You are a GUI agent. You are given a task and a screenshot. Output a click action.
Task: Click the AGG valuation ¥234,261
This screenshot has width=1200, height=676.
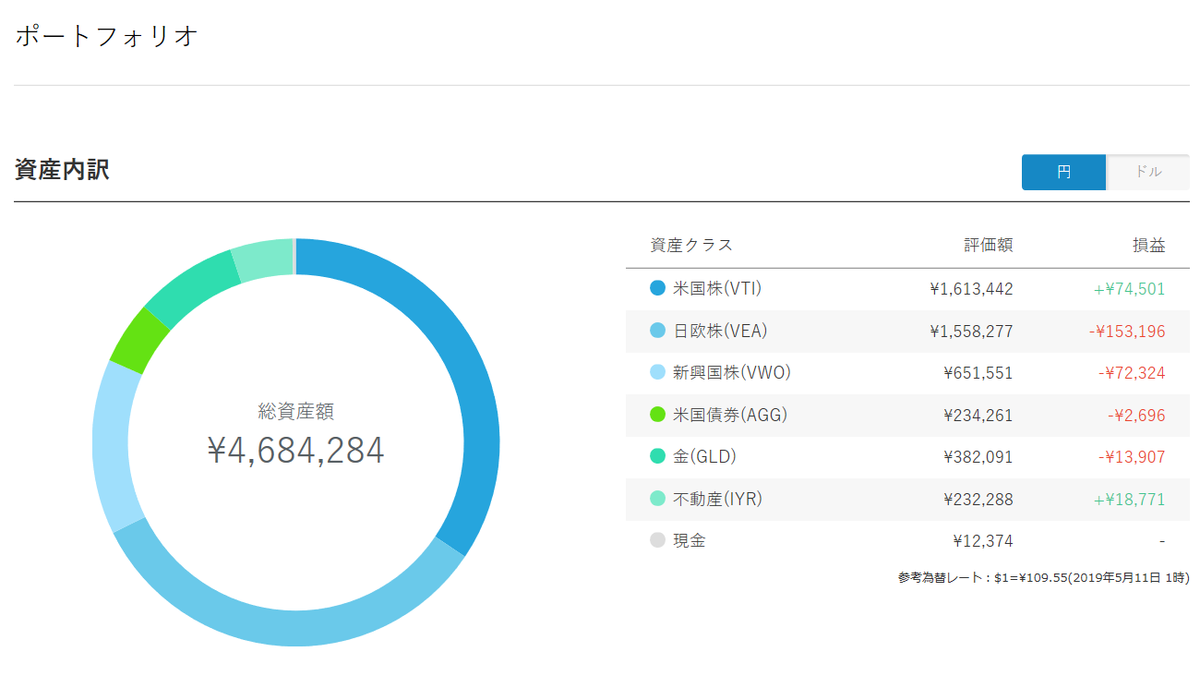(x=978, y=415)
